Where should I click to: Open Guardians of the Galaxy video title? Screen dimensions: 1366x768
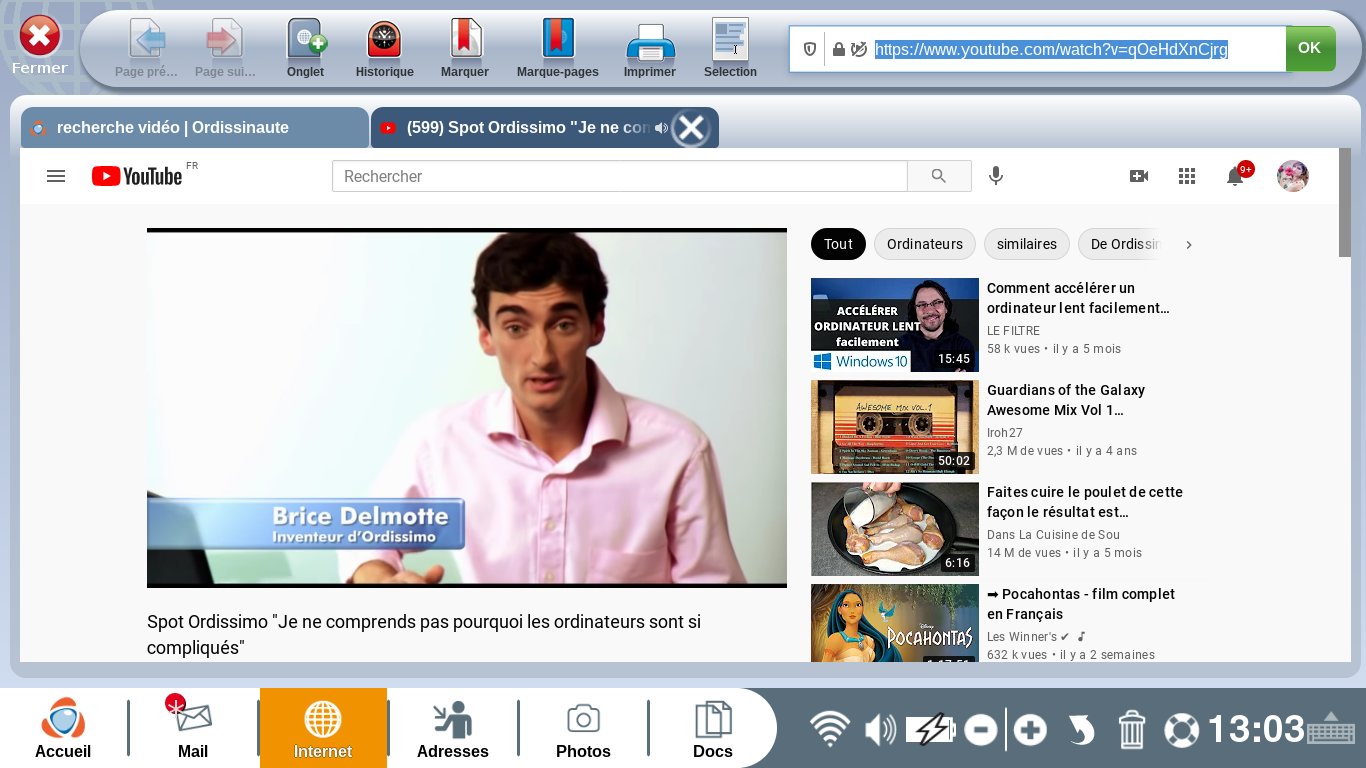click(x=1066, y=400)
